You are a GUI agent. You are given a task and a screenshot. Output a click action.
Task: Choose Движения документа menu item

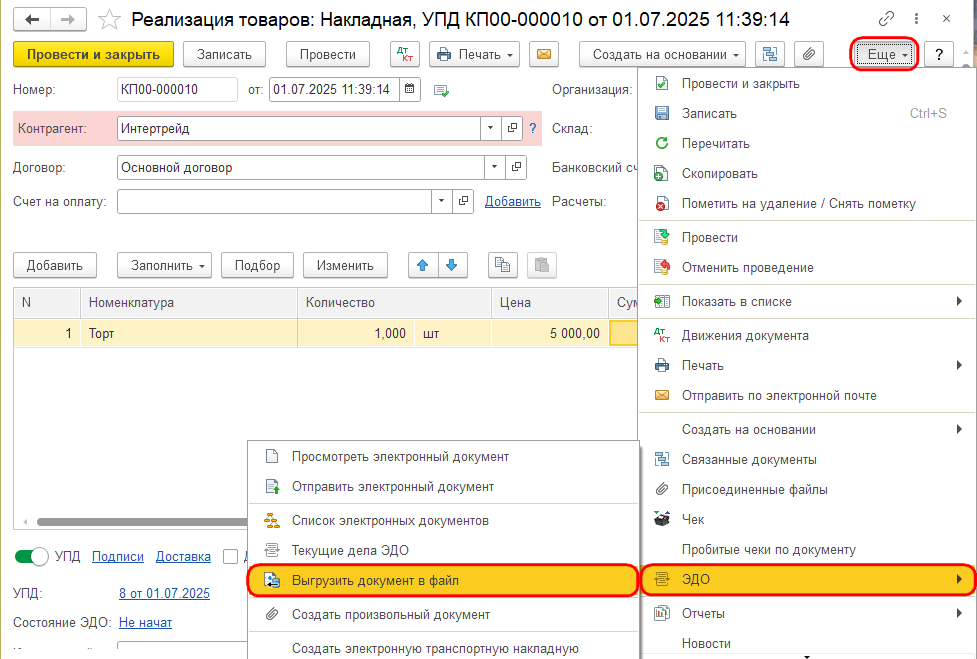click(807, 336)
